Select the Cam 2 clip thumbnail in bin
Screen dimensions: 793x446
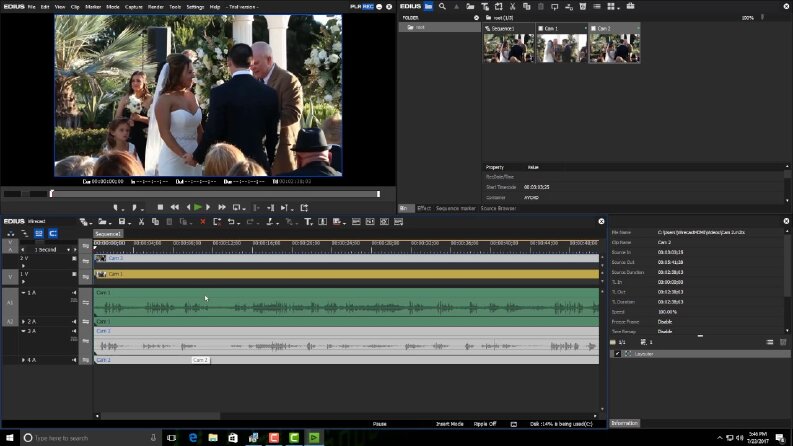(615, 44)
